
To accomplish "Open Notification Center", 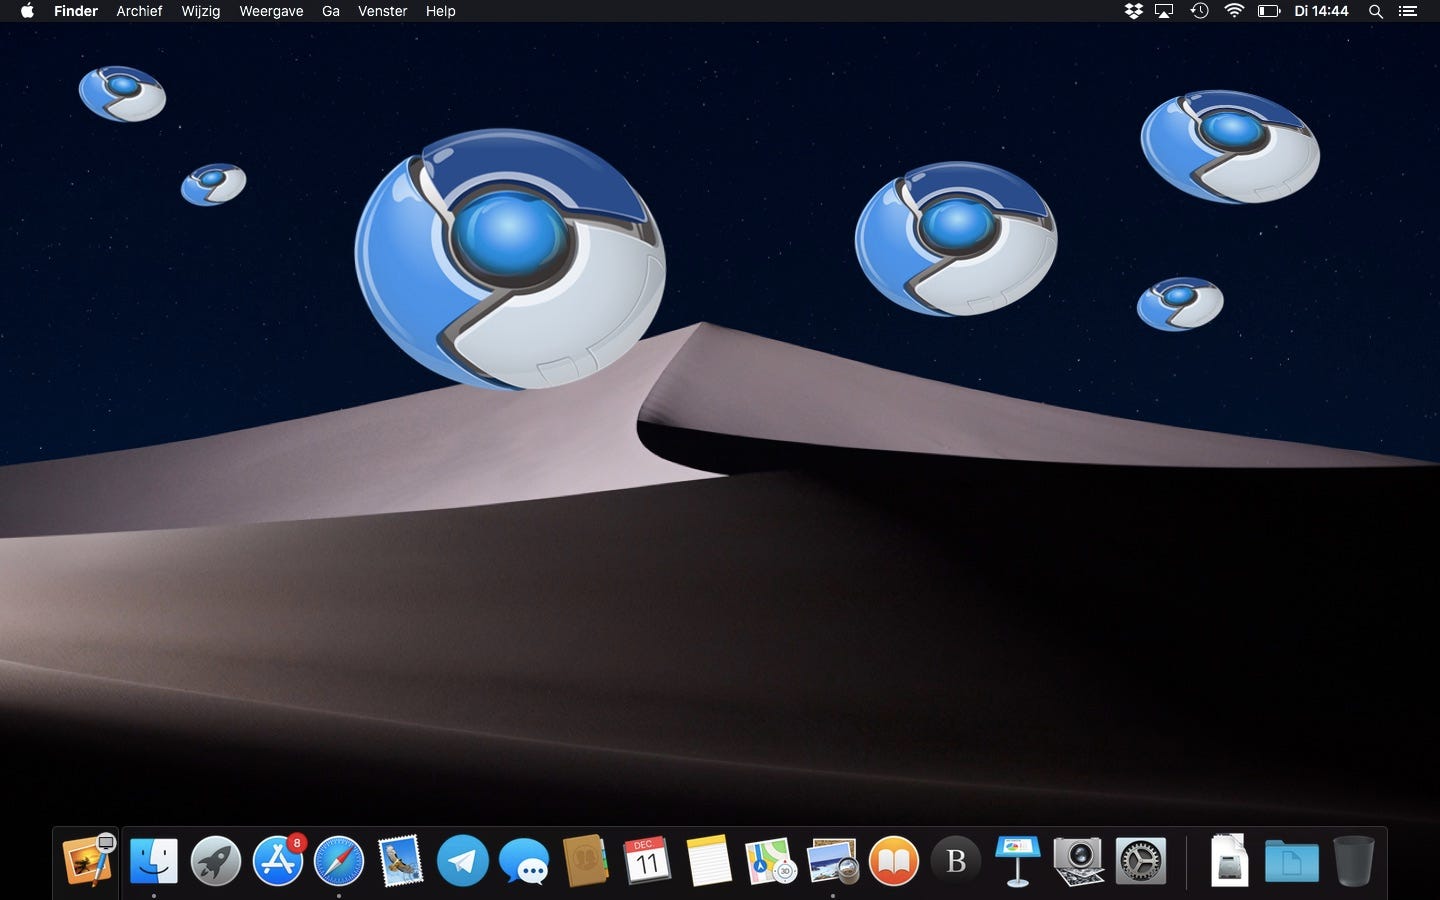I will (x=1408, y=11).
